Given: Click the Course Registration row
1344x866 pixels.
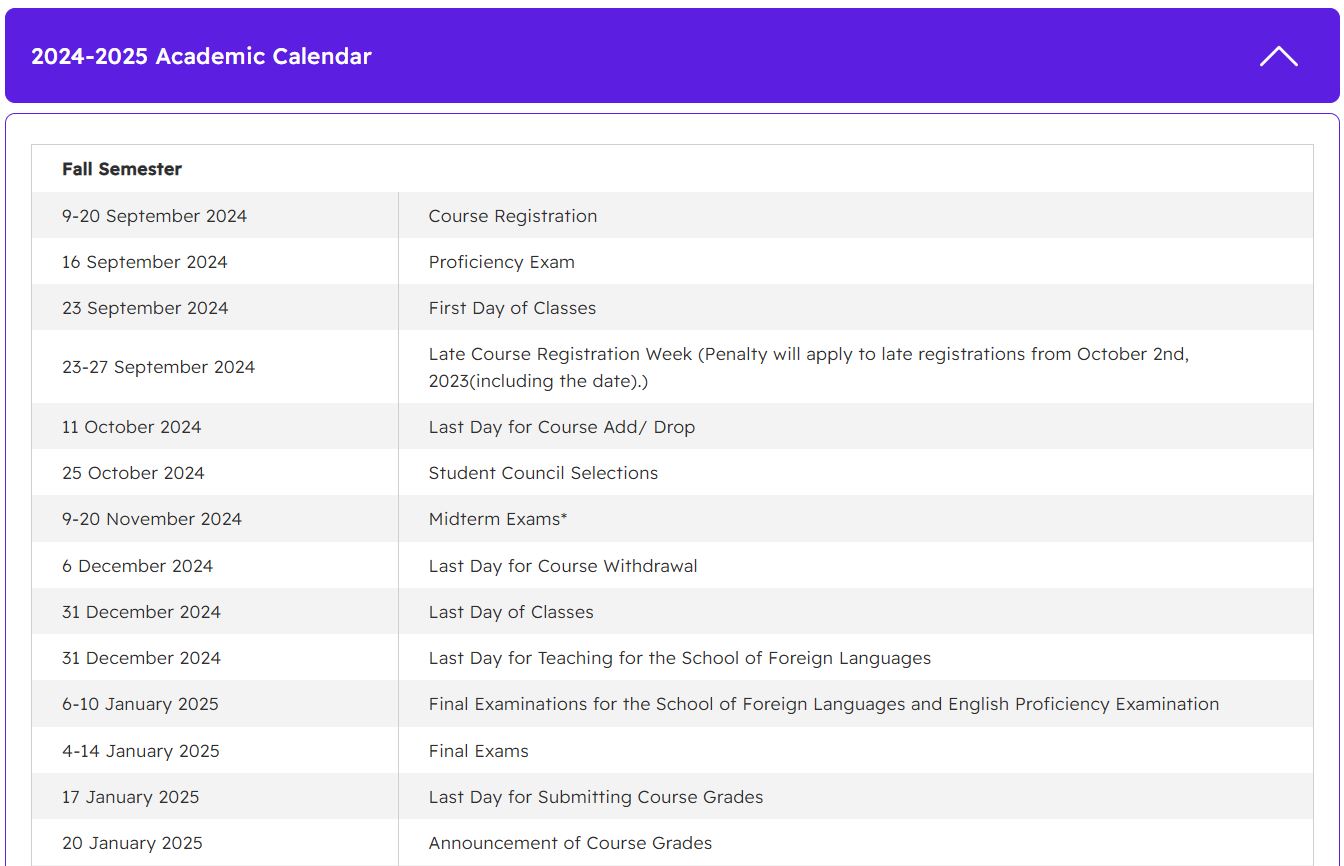Looking at the screenshot, I should (x=672, y=215).
